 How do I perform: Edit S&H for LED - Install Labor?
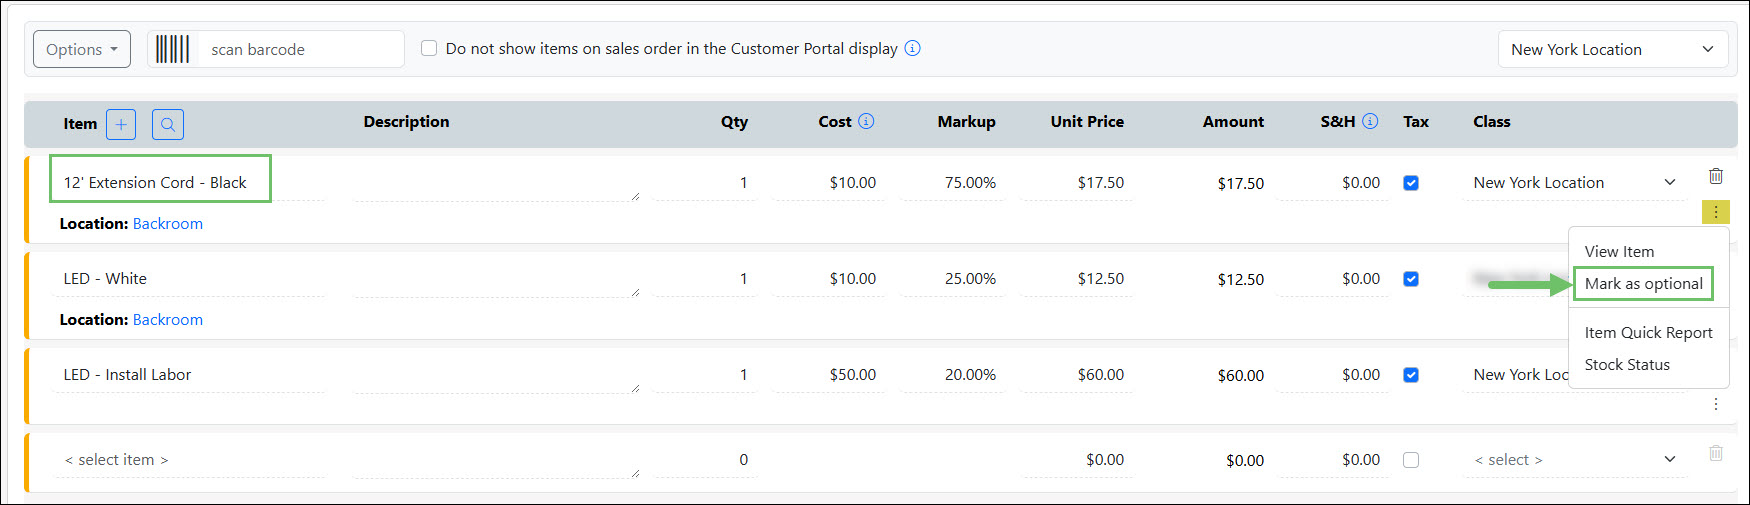click(x=1334, y=375)
